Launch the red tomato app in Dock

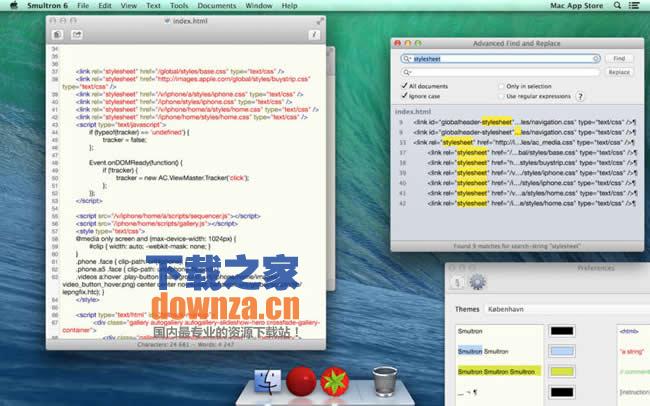point(301,380)
